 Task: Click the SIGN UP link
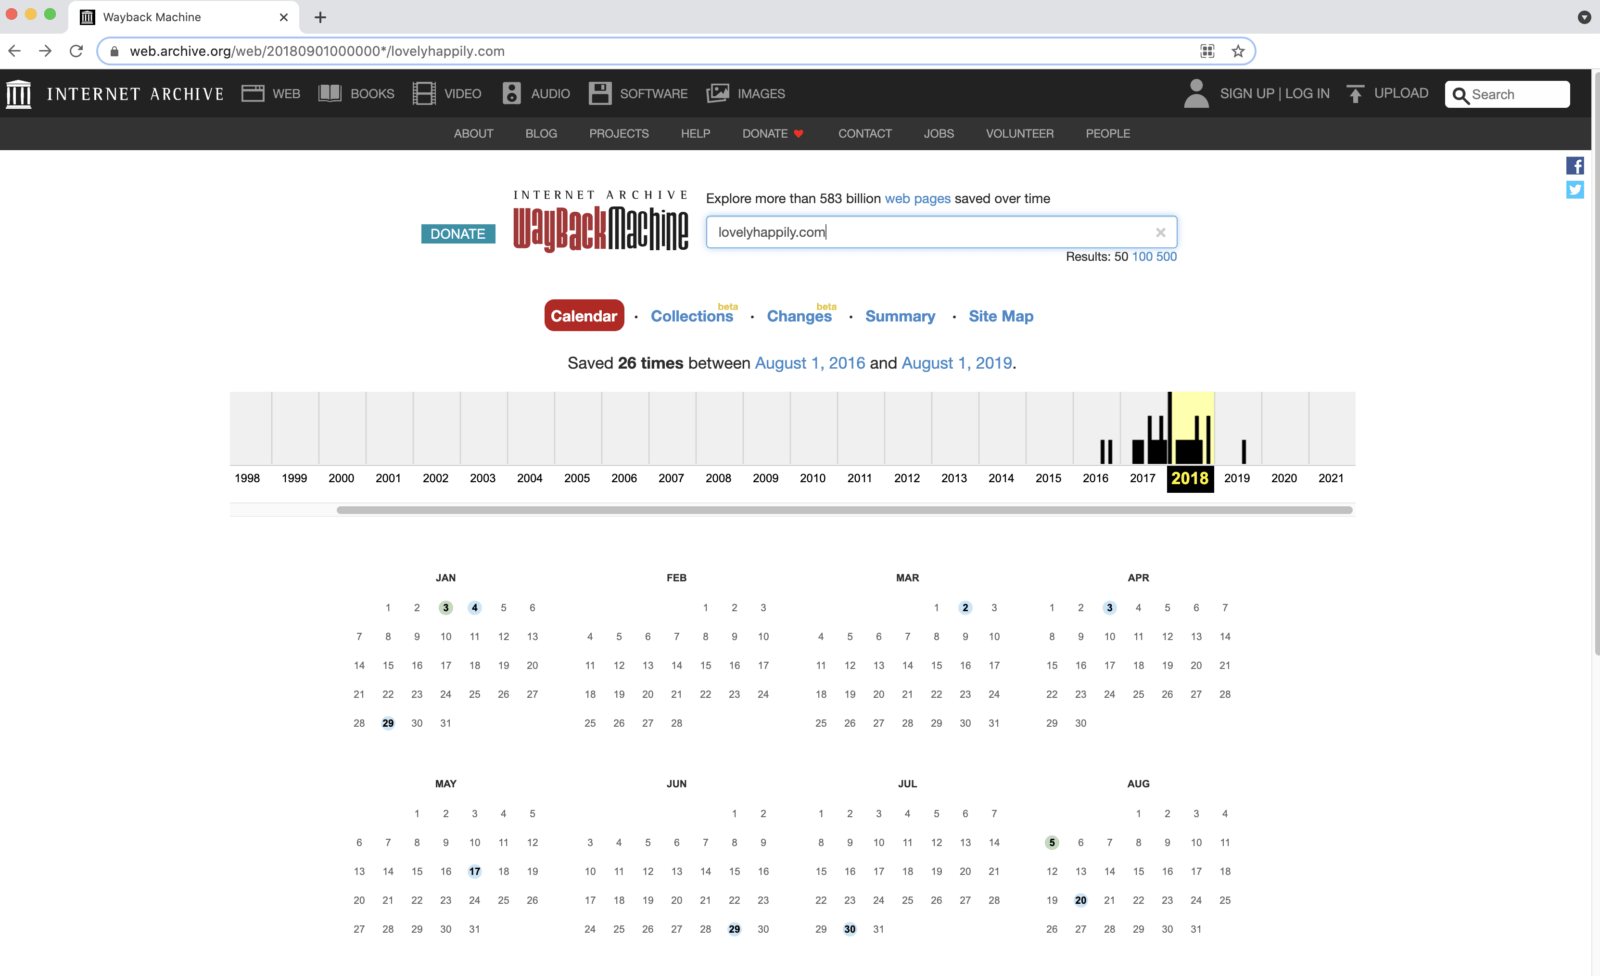click(x=1247, y=93)
